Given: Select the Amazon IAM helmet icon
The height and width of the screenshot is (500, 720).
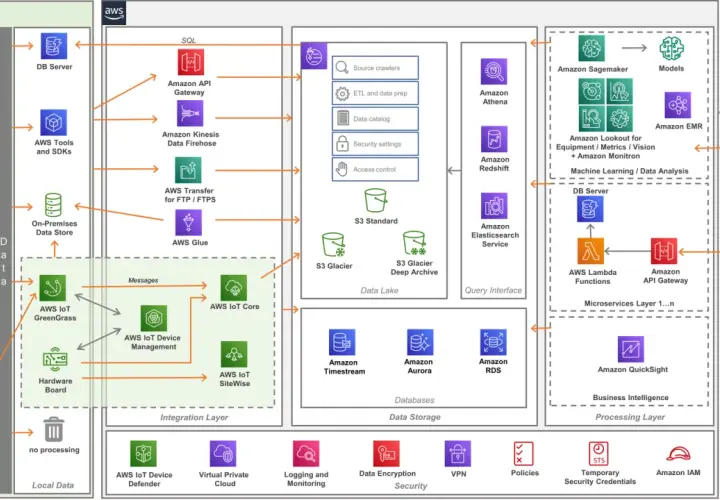Looking at the screenshot, I should pyautogui.click(x=678, y=455).
